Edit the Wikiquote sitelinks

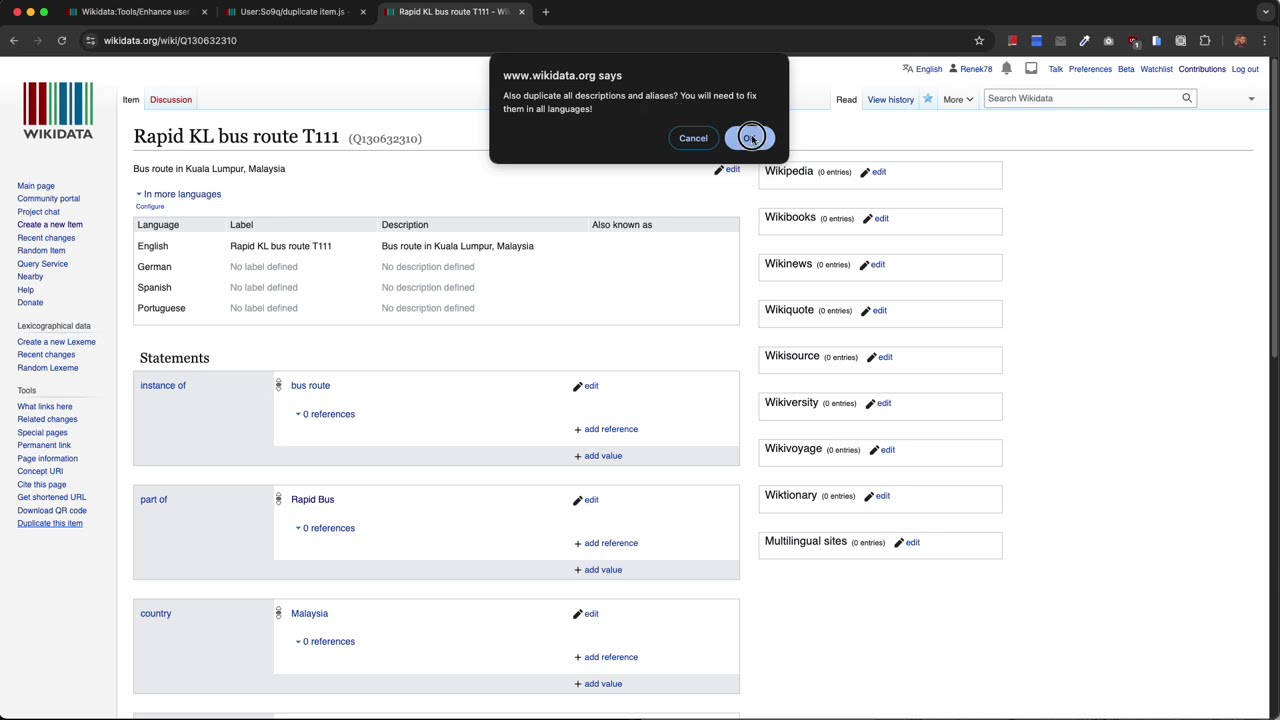point(874,311)
